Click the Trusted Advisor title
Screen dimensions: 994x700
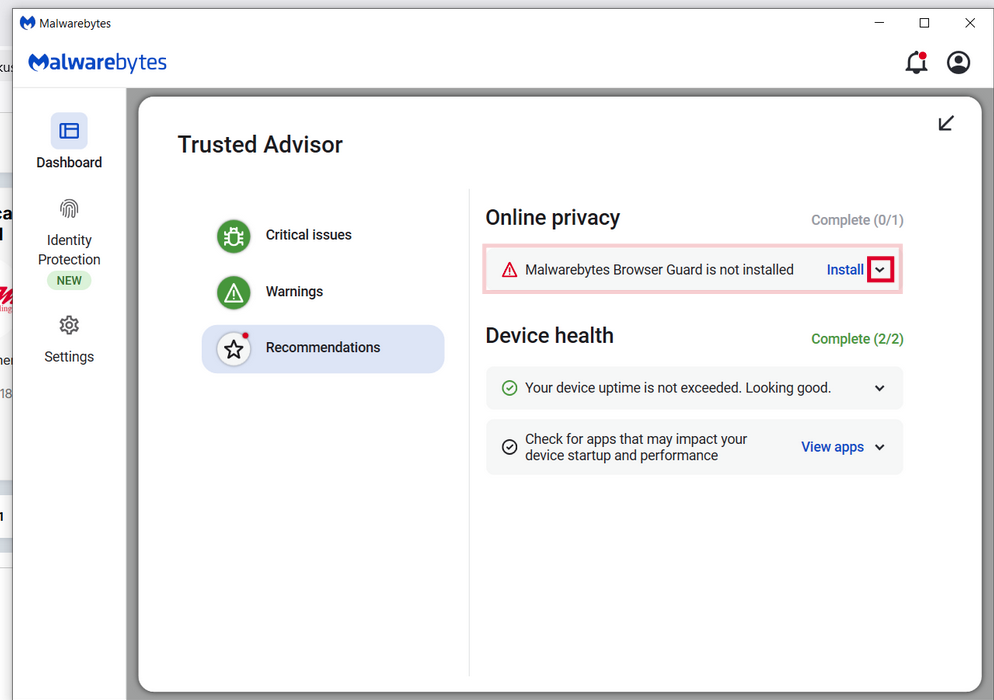260,145
